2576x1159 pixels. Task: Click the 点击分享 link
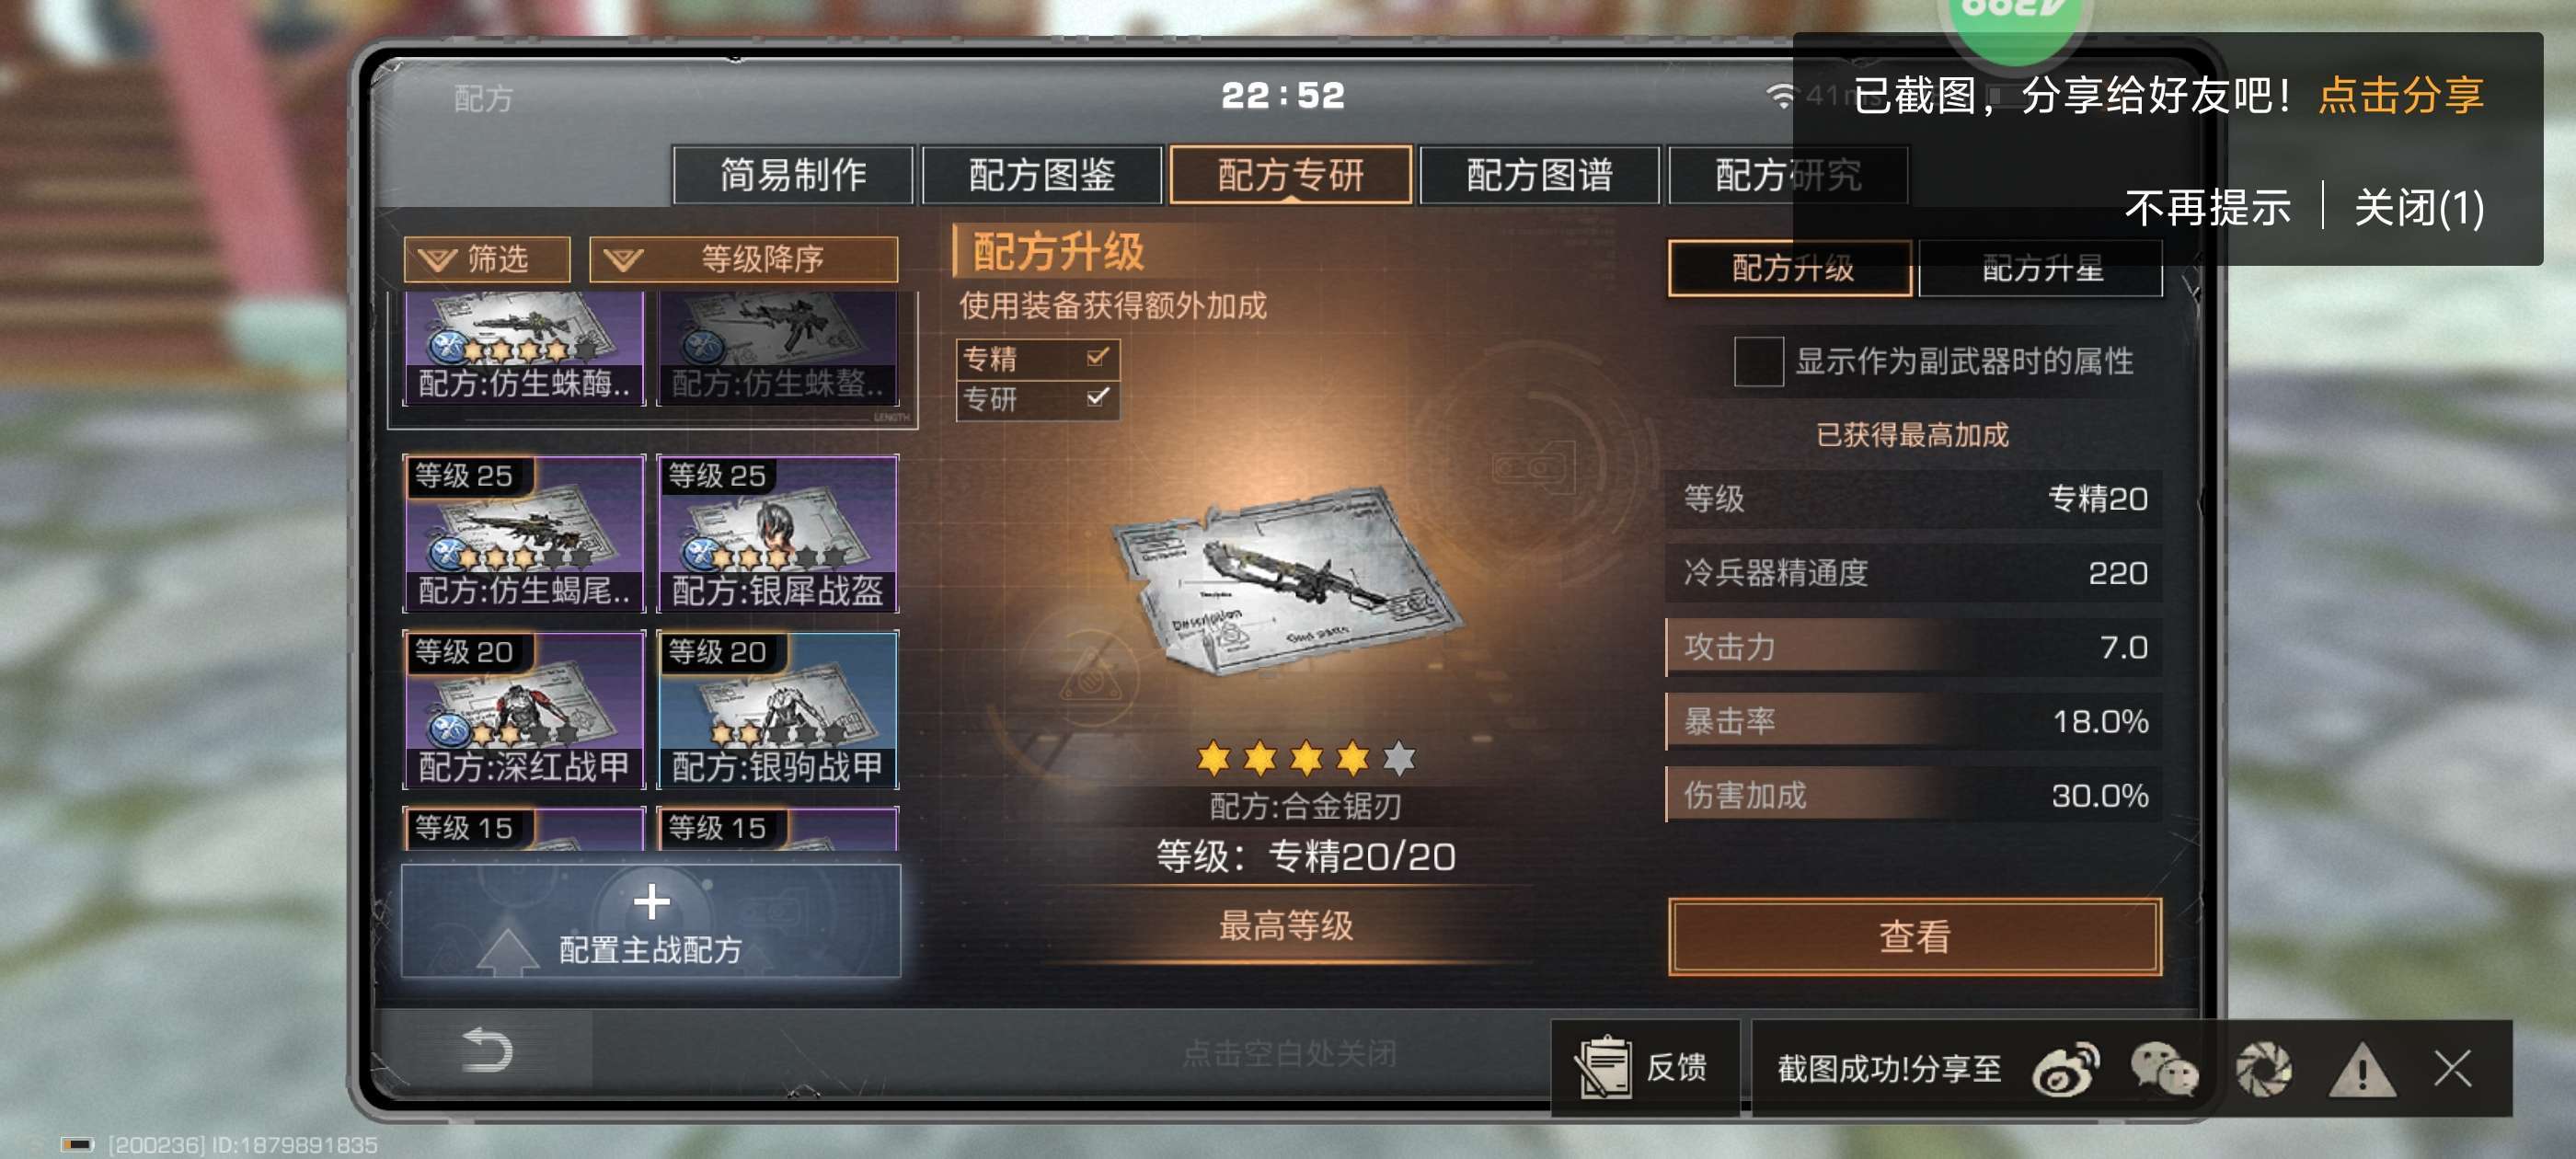pyautogui.click(x=2400, y=96)
